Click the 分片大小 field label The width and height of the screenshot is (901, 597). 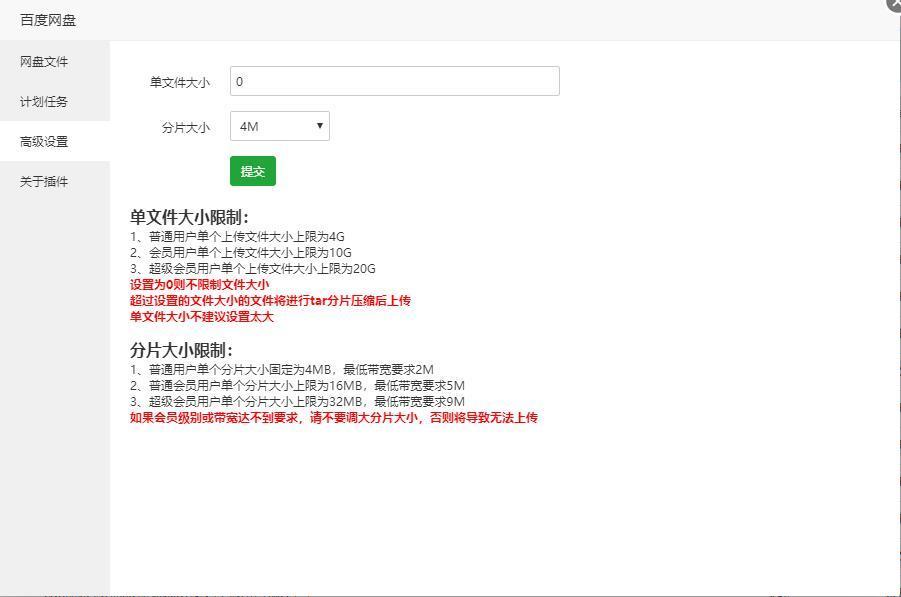[185, 126]
